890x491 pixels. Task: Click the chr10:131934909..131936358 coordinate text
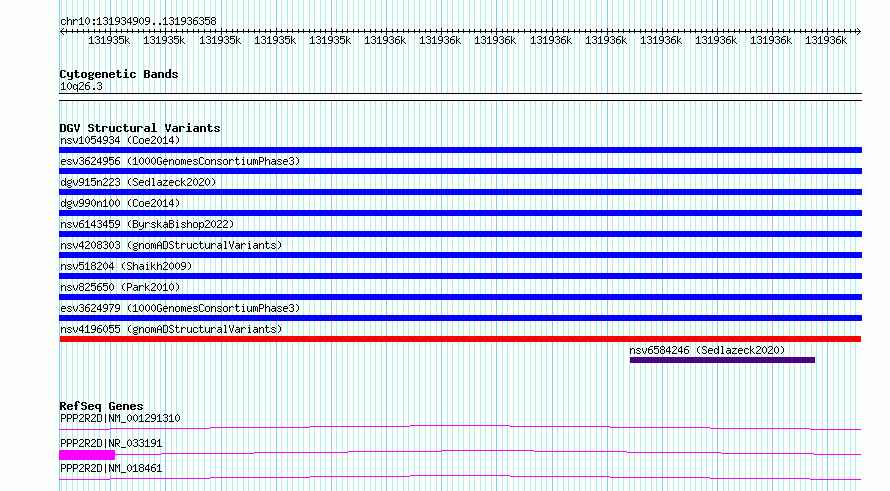[x=138, y=22]
